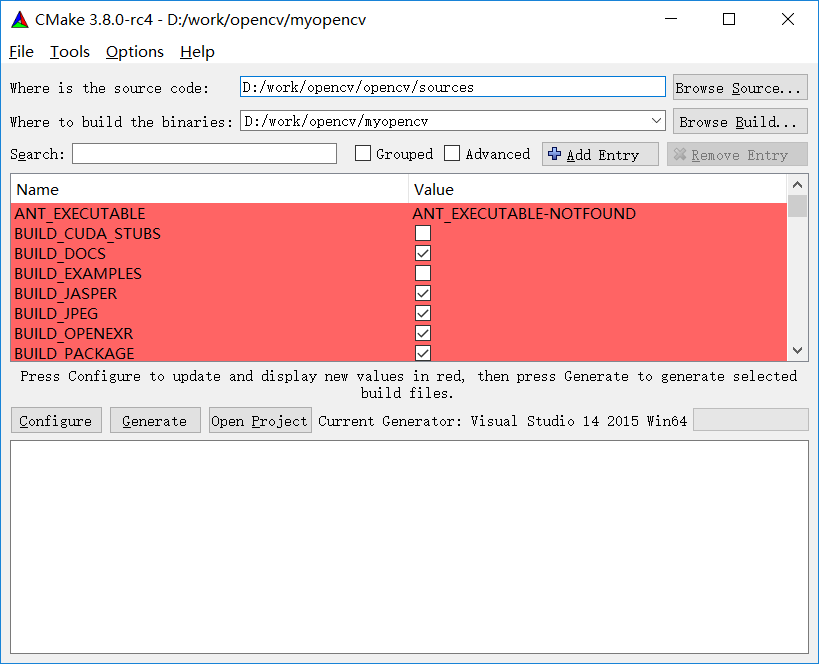
Task: Select the BUILD_JPEG row name
Action: [56, 313]
